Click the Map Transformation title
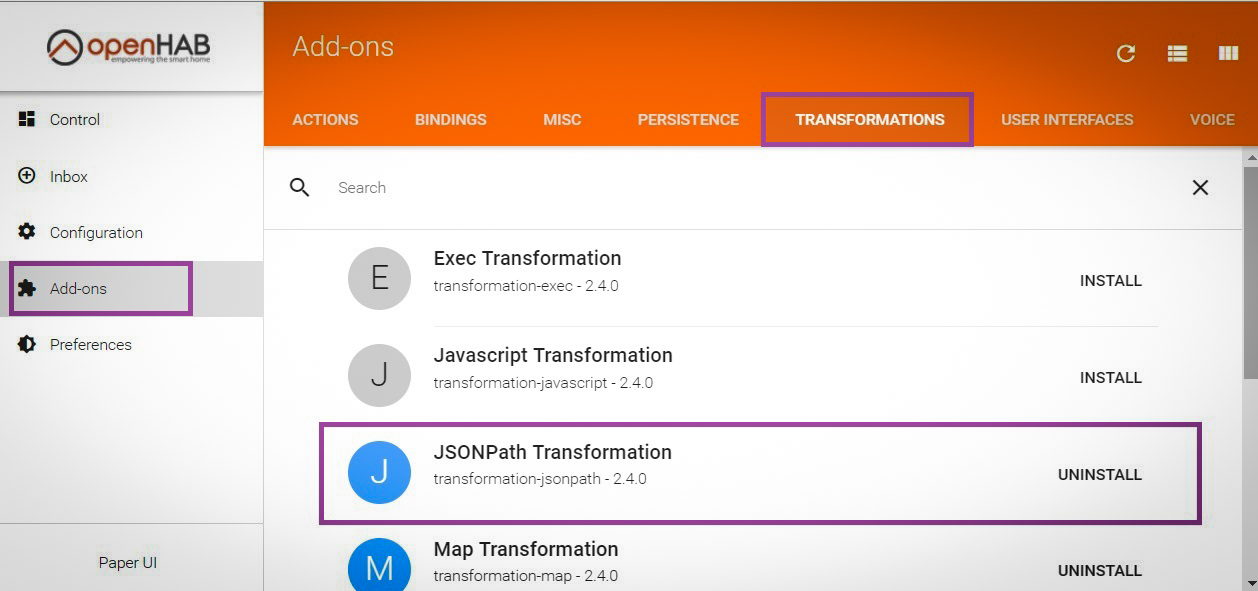 pos(526,549)
